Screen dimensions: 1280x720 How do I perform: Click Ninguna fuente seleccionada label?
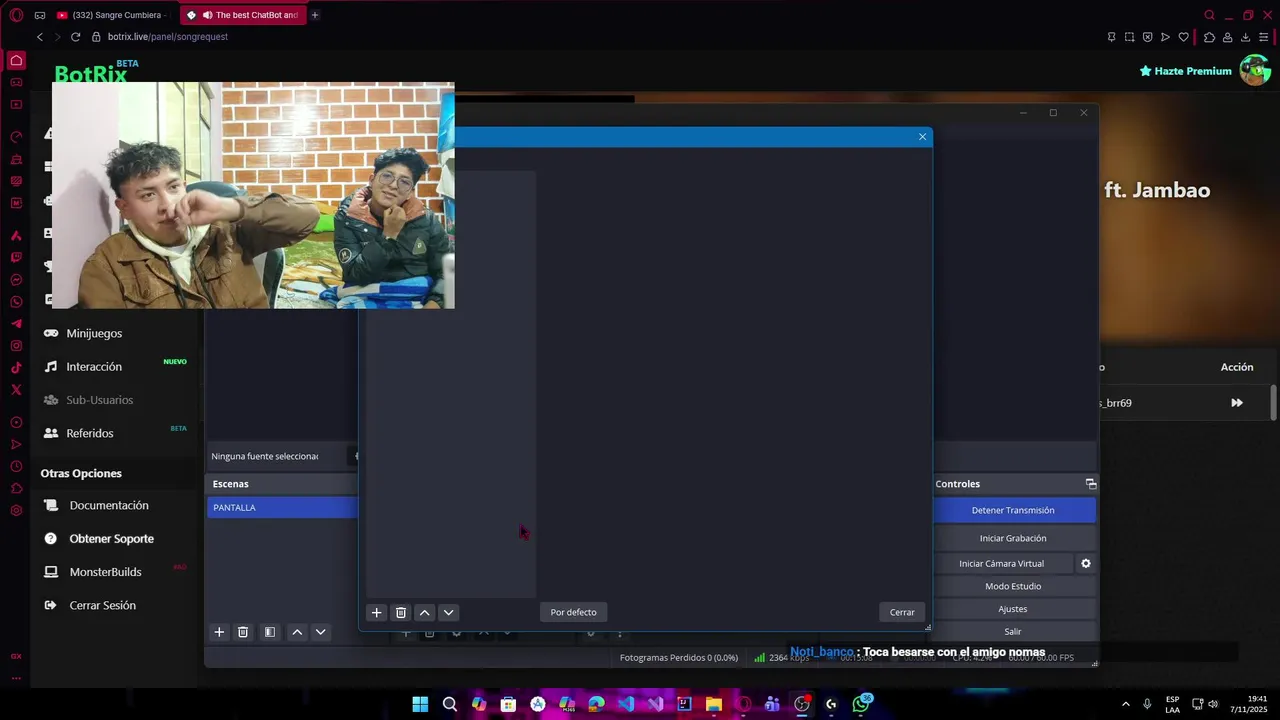tap(265, 456)
